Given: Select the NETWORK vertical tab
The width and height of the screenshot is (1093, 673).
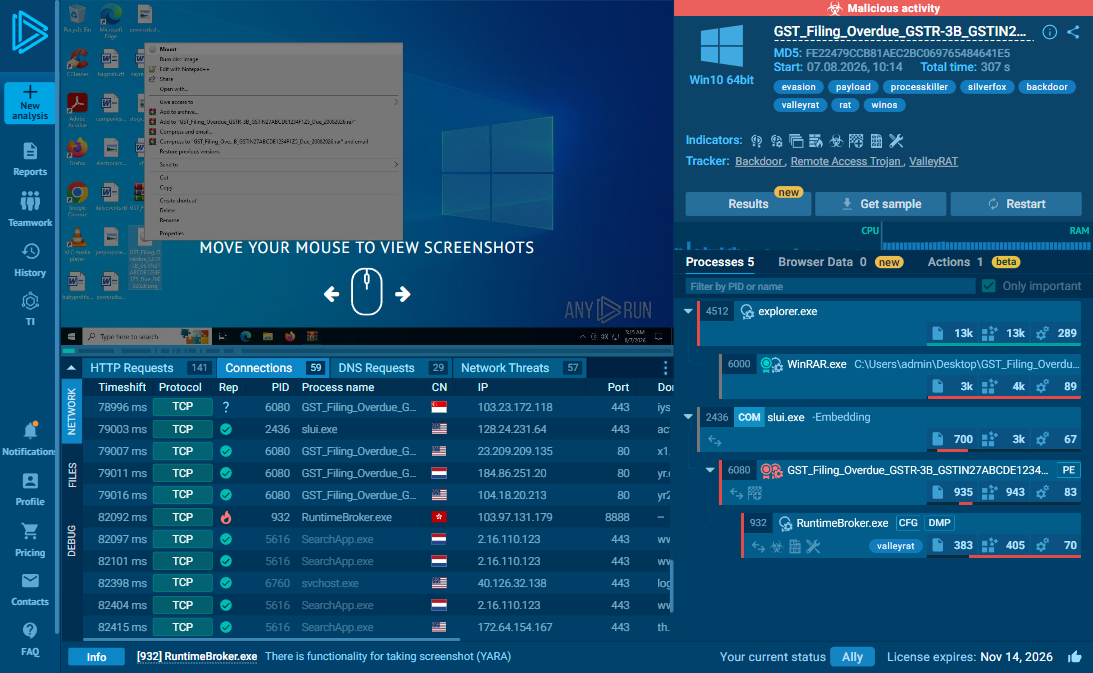Looking at the screenshot, I should (72, 411).
